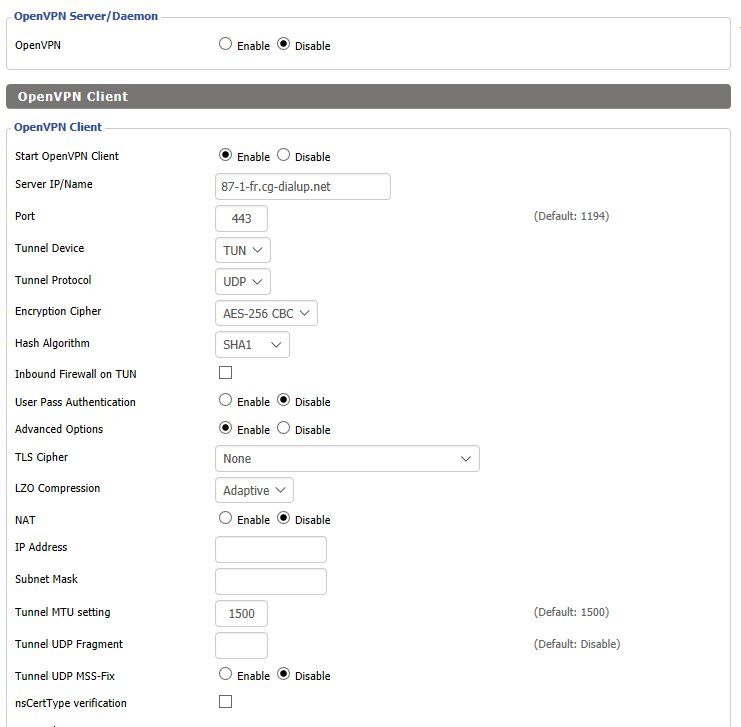Open the TLS Cipher dropdown
This screenshot has height=727, width=741.
click(347, 459)
